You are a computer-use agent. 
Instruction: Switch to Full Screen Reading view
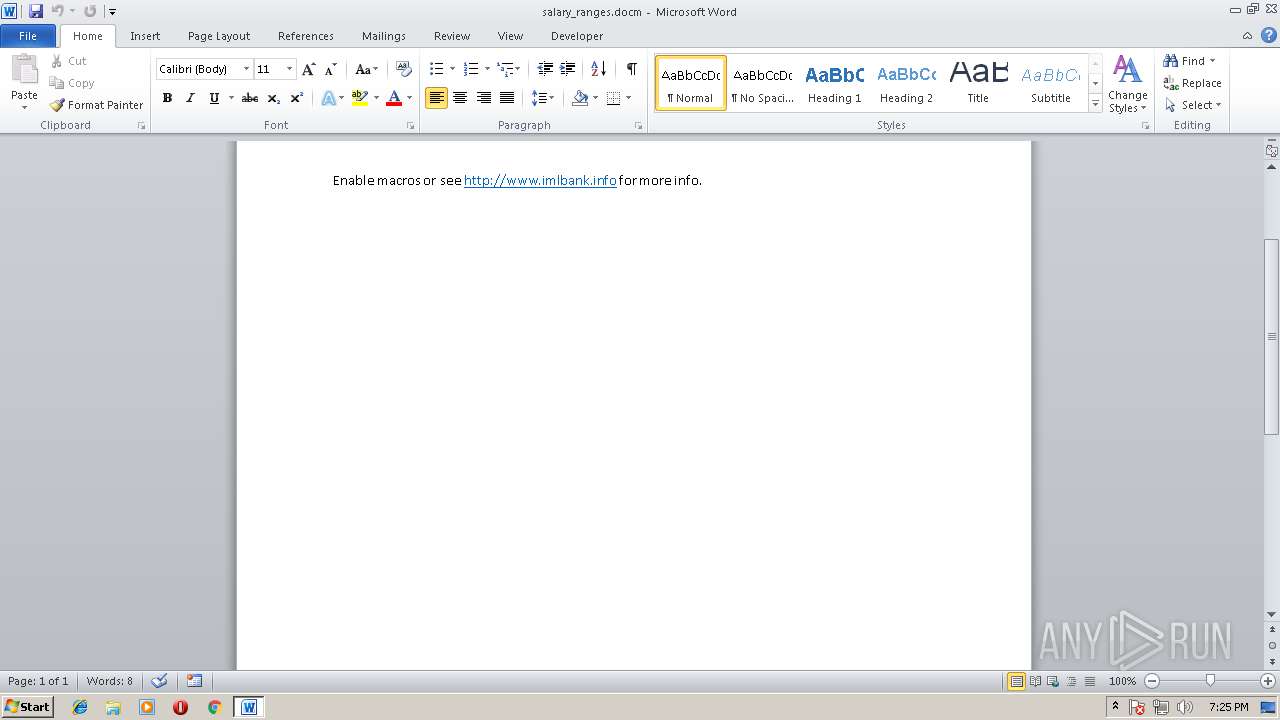point(1035,681)
